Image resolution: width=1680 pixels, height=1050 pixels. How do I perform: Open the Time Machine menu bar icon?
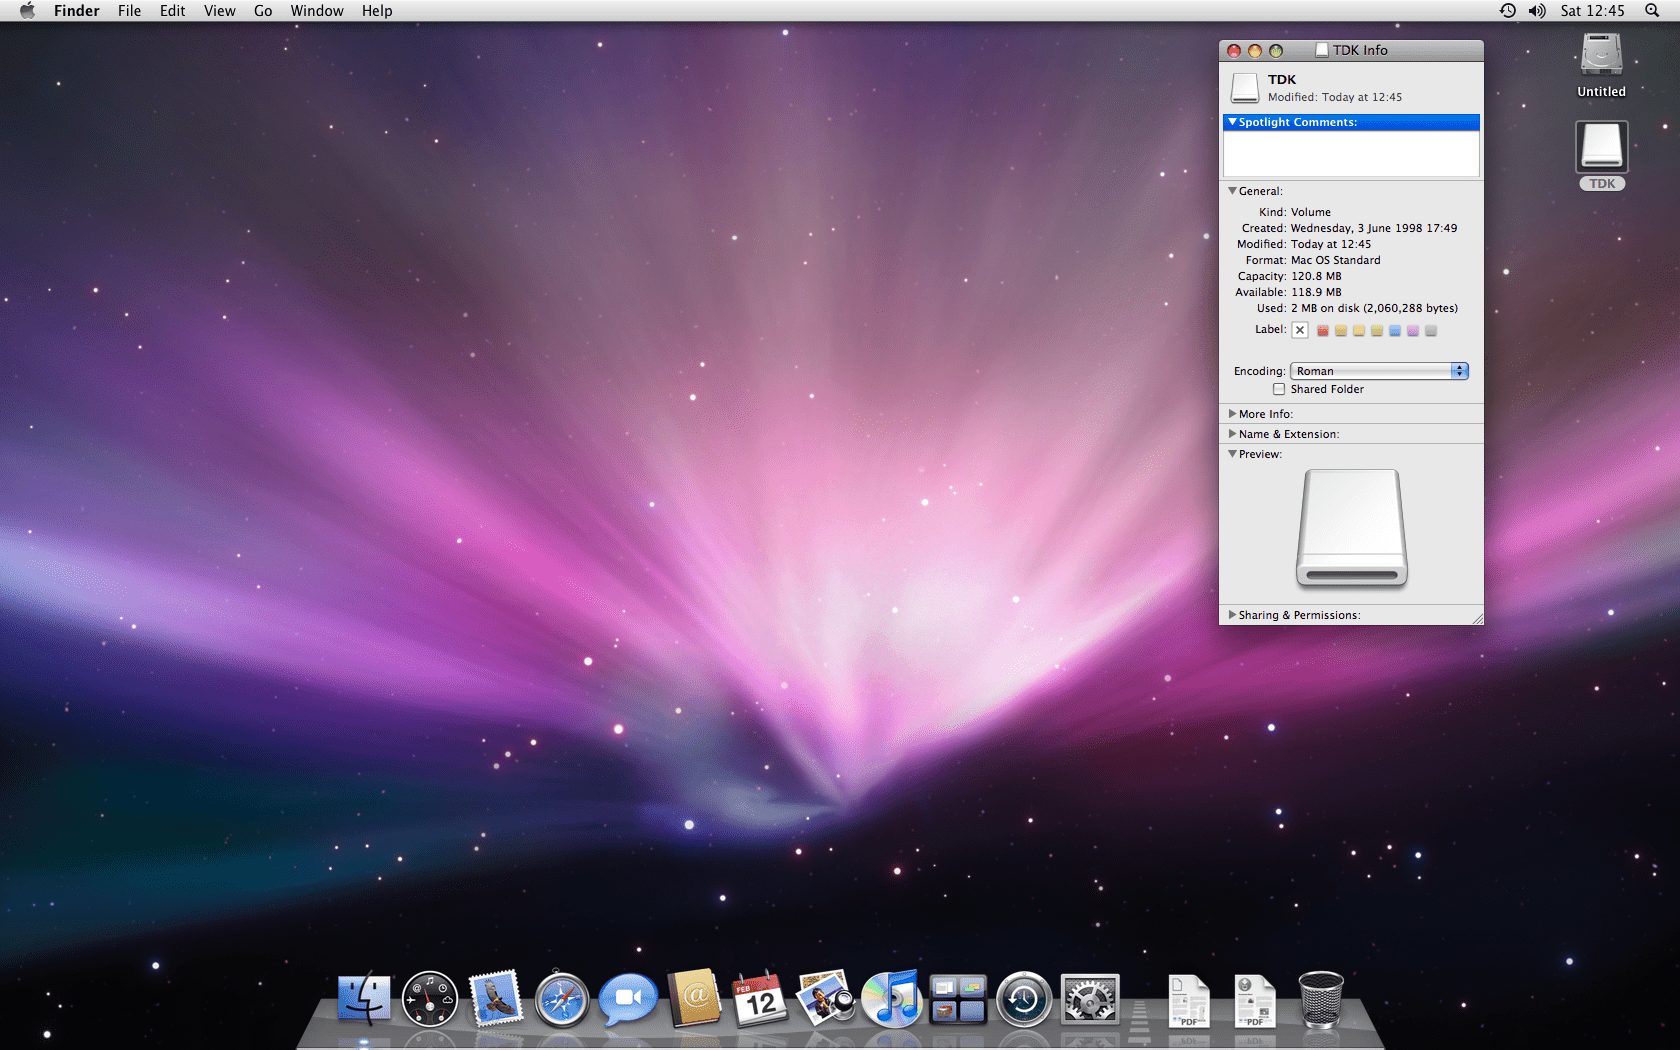tap(1507, 11)
